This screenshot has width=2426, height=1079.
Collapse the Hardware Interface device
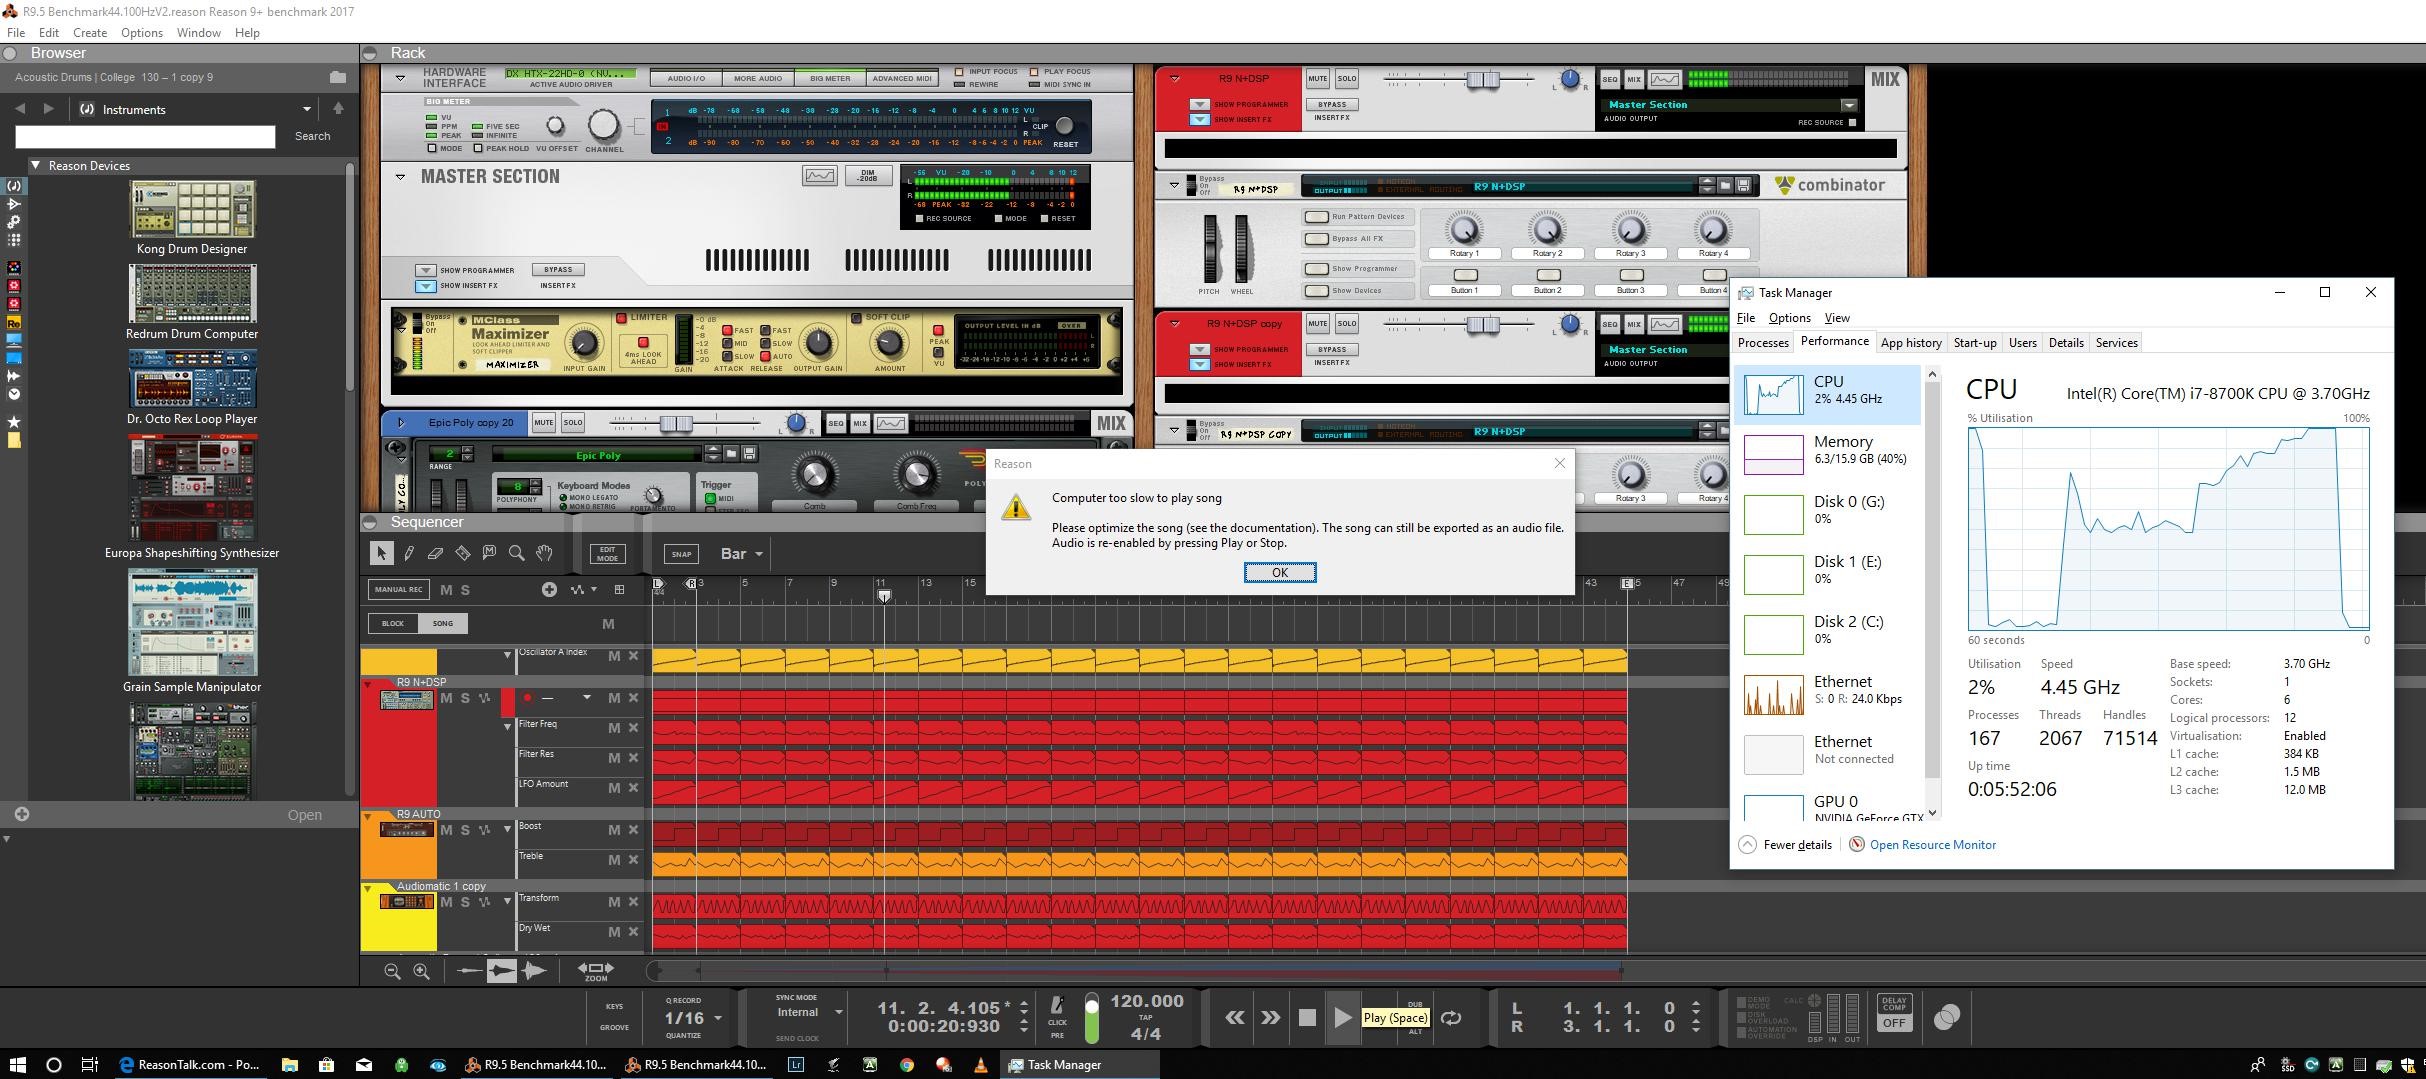point(400,77)
